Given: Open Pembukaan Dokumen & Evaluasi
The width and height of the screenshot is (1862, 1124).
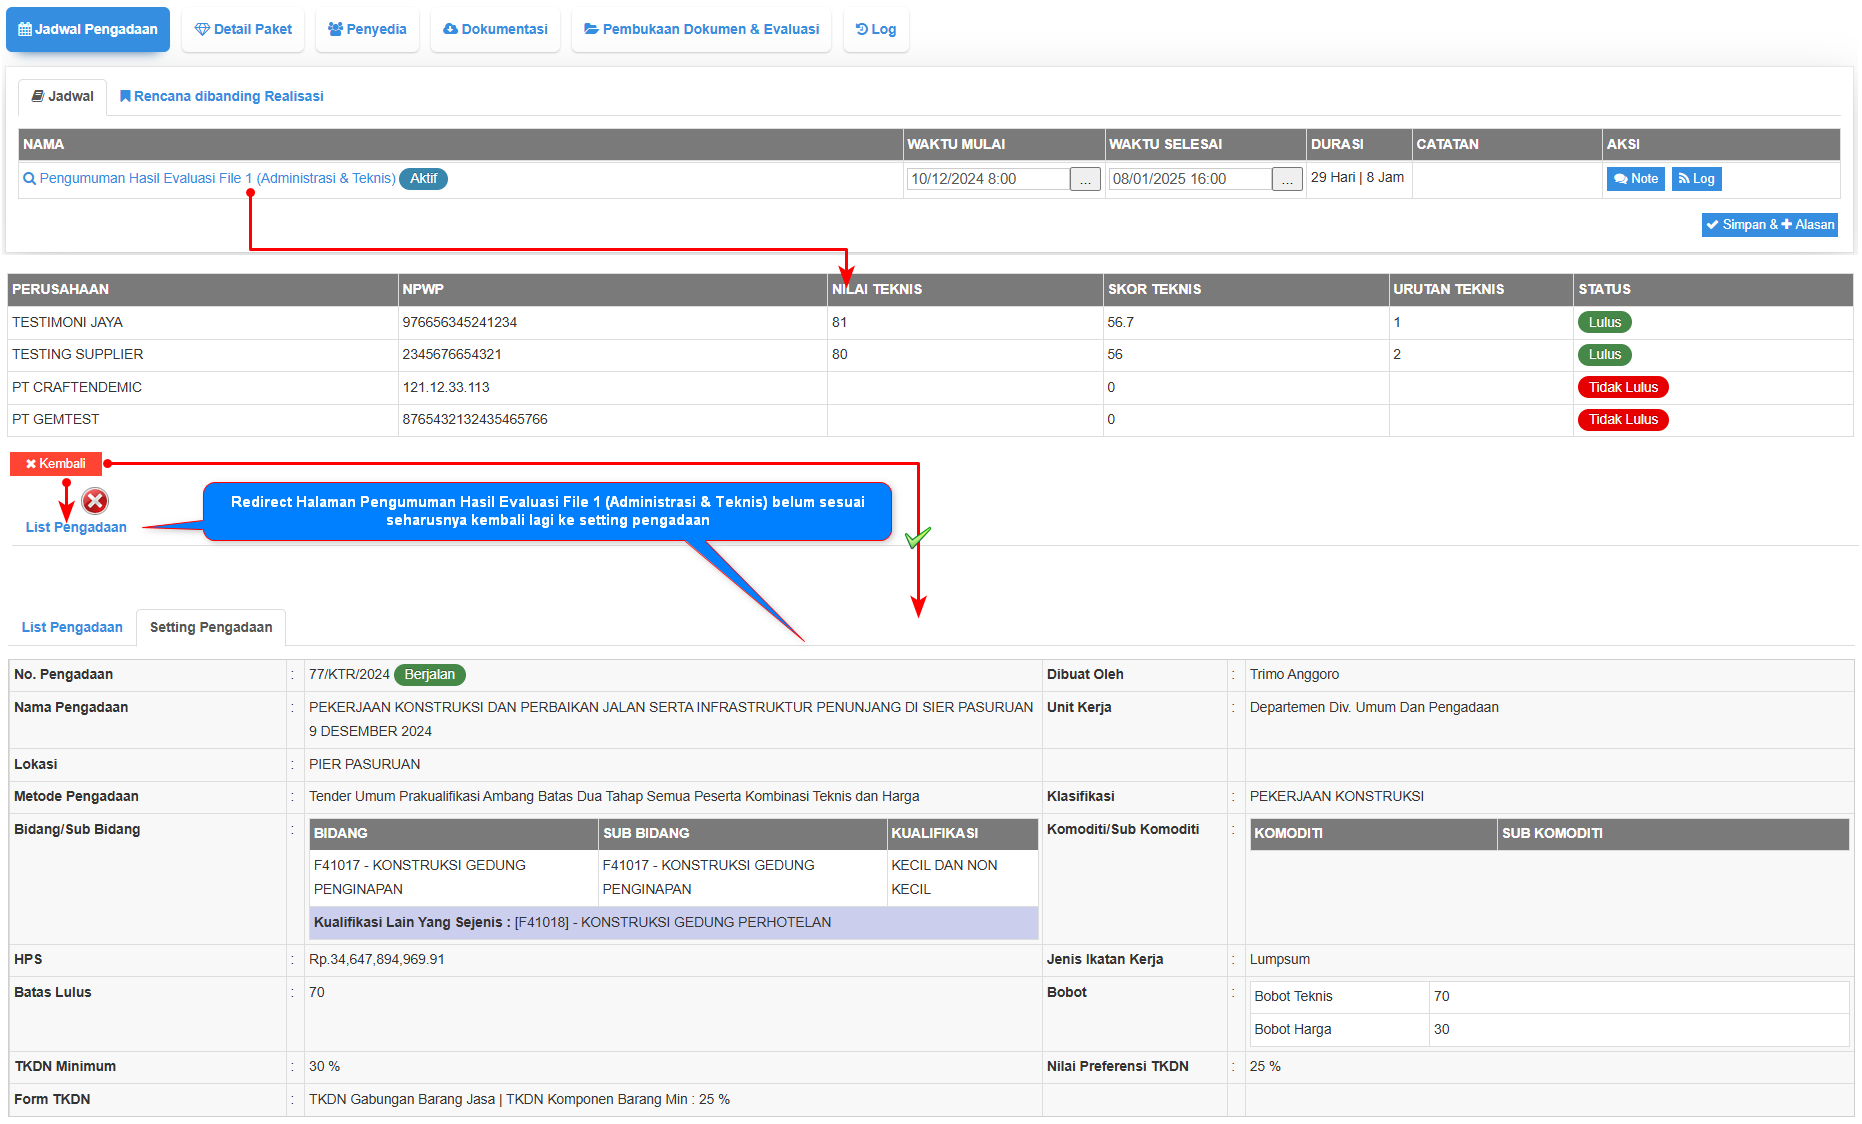Looking at the screenshot, I should (701, 29).
